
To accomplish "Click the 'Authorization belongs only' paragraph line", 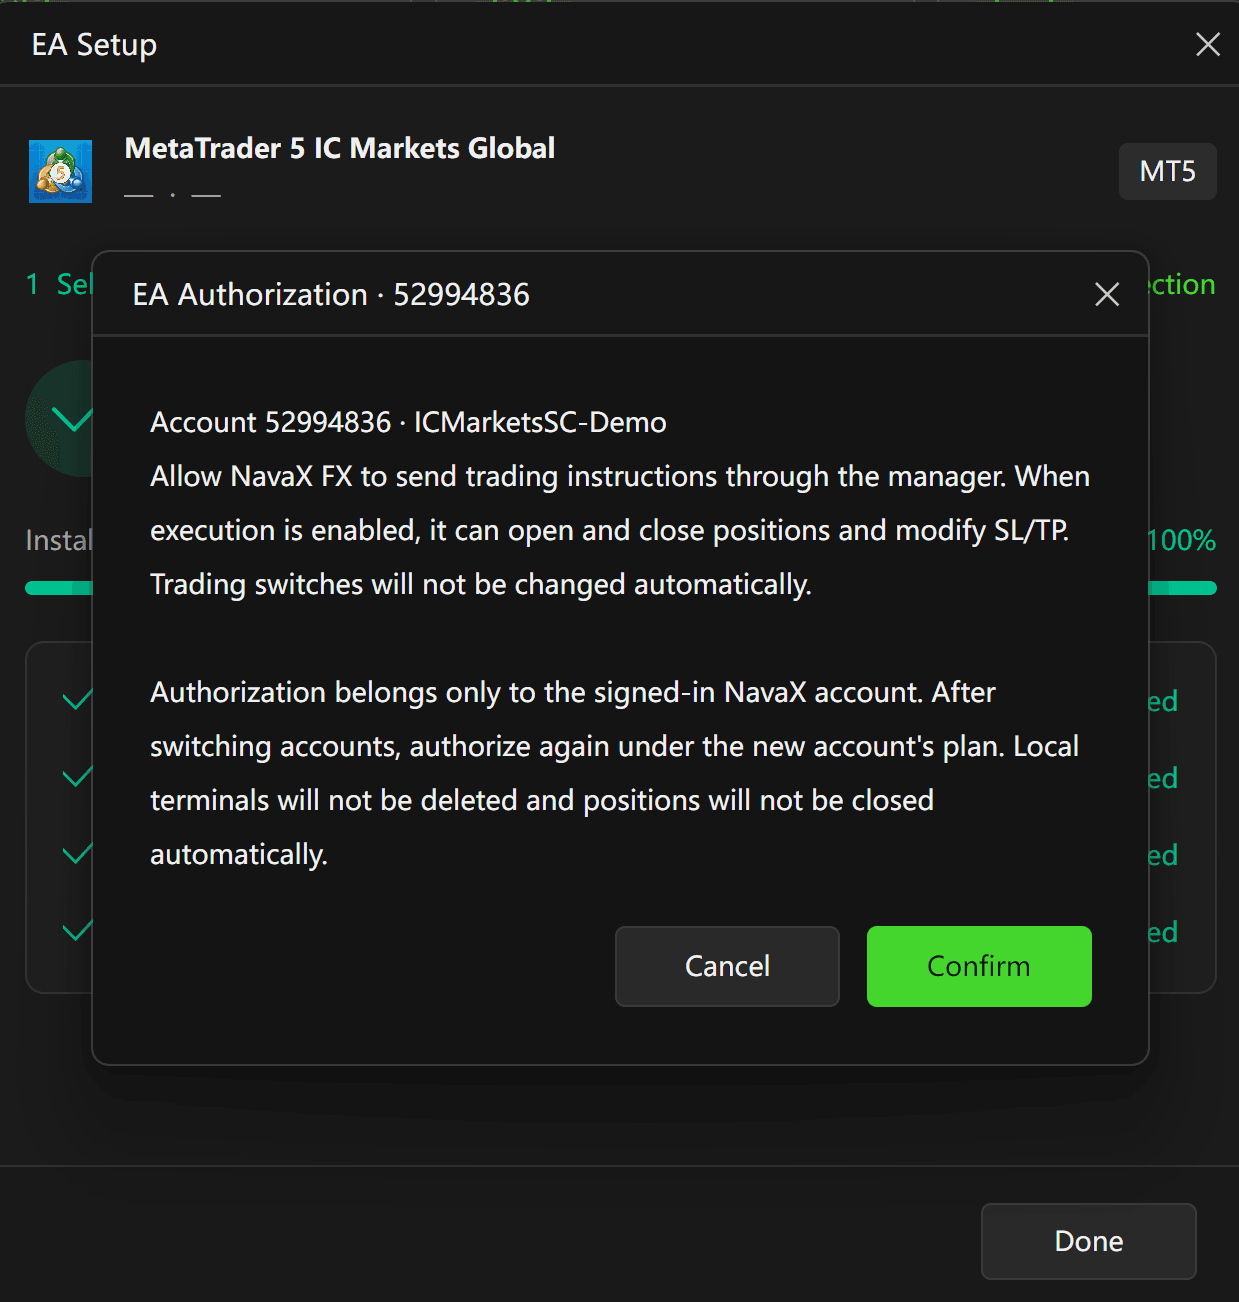I will click(x=573, y=692).
